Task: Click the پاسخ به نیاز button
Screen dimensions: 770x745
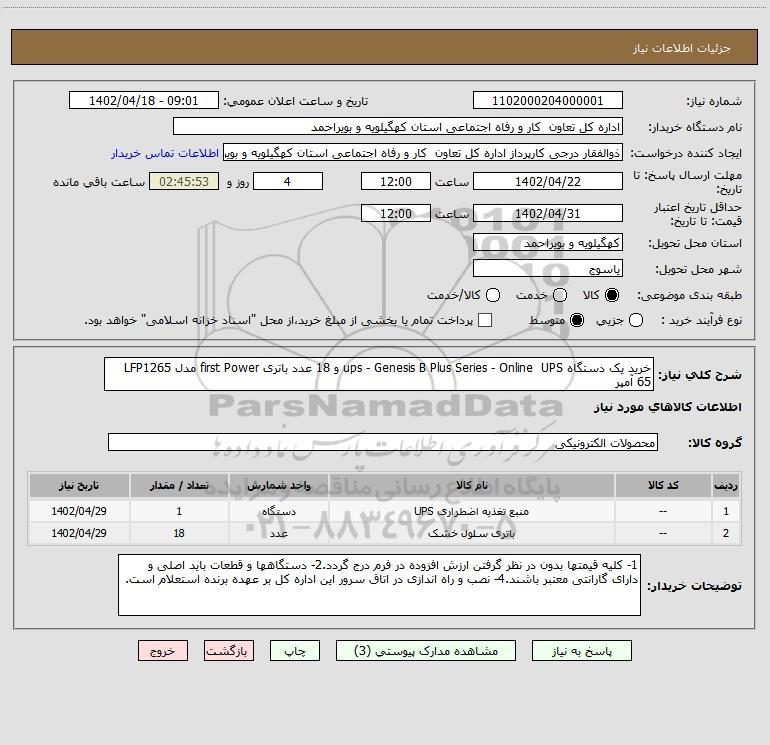Action: (x=581, y=651)
